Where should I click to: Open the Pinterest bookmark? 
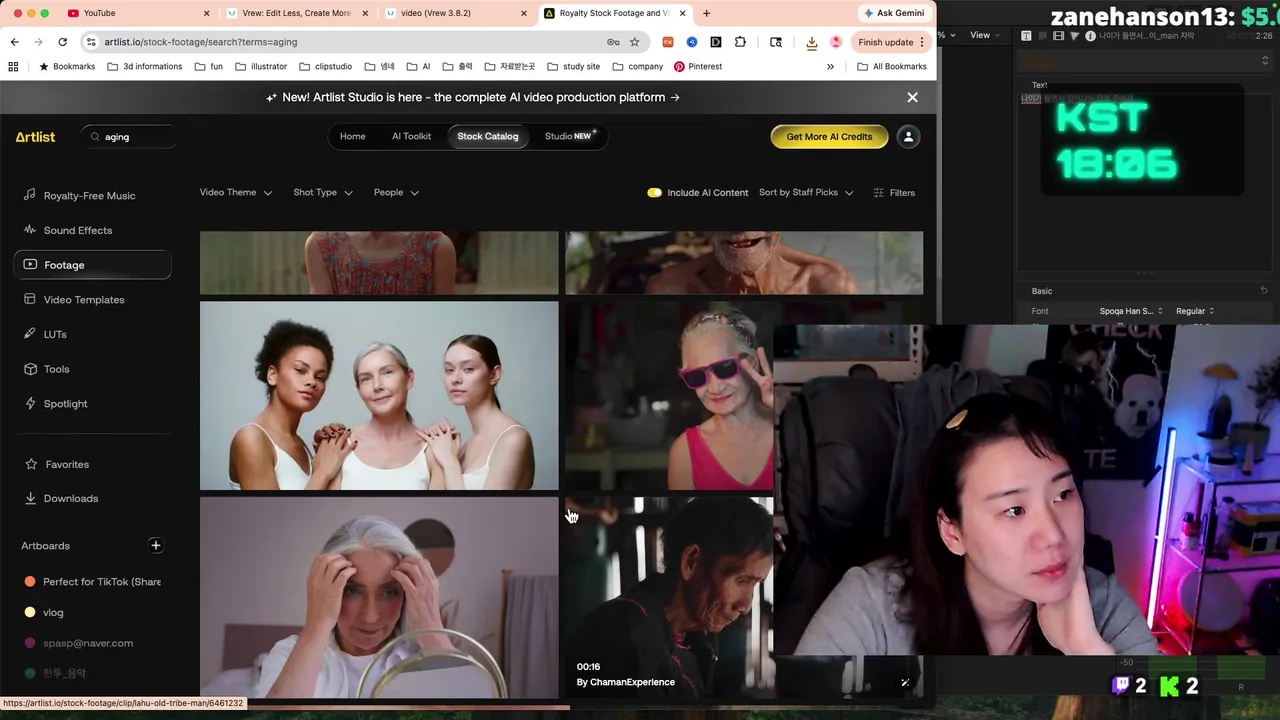click(x=698, y=67)
